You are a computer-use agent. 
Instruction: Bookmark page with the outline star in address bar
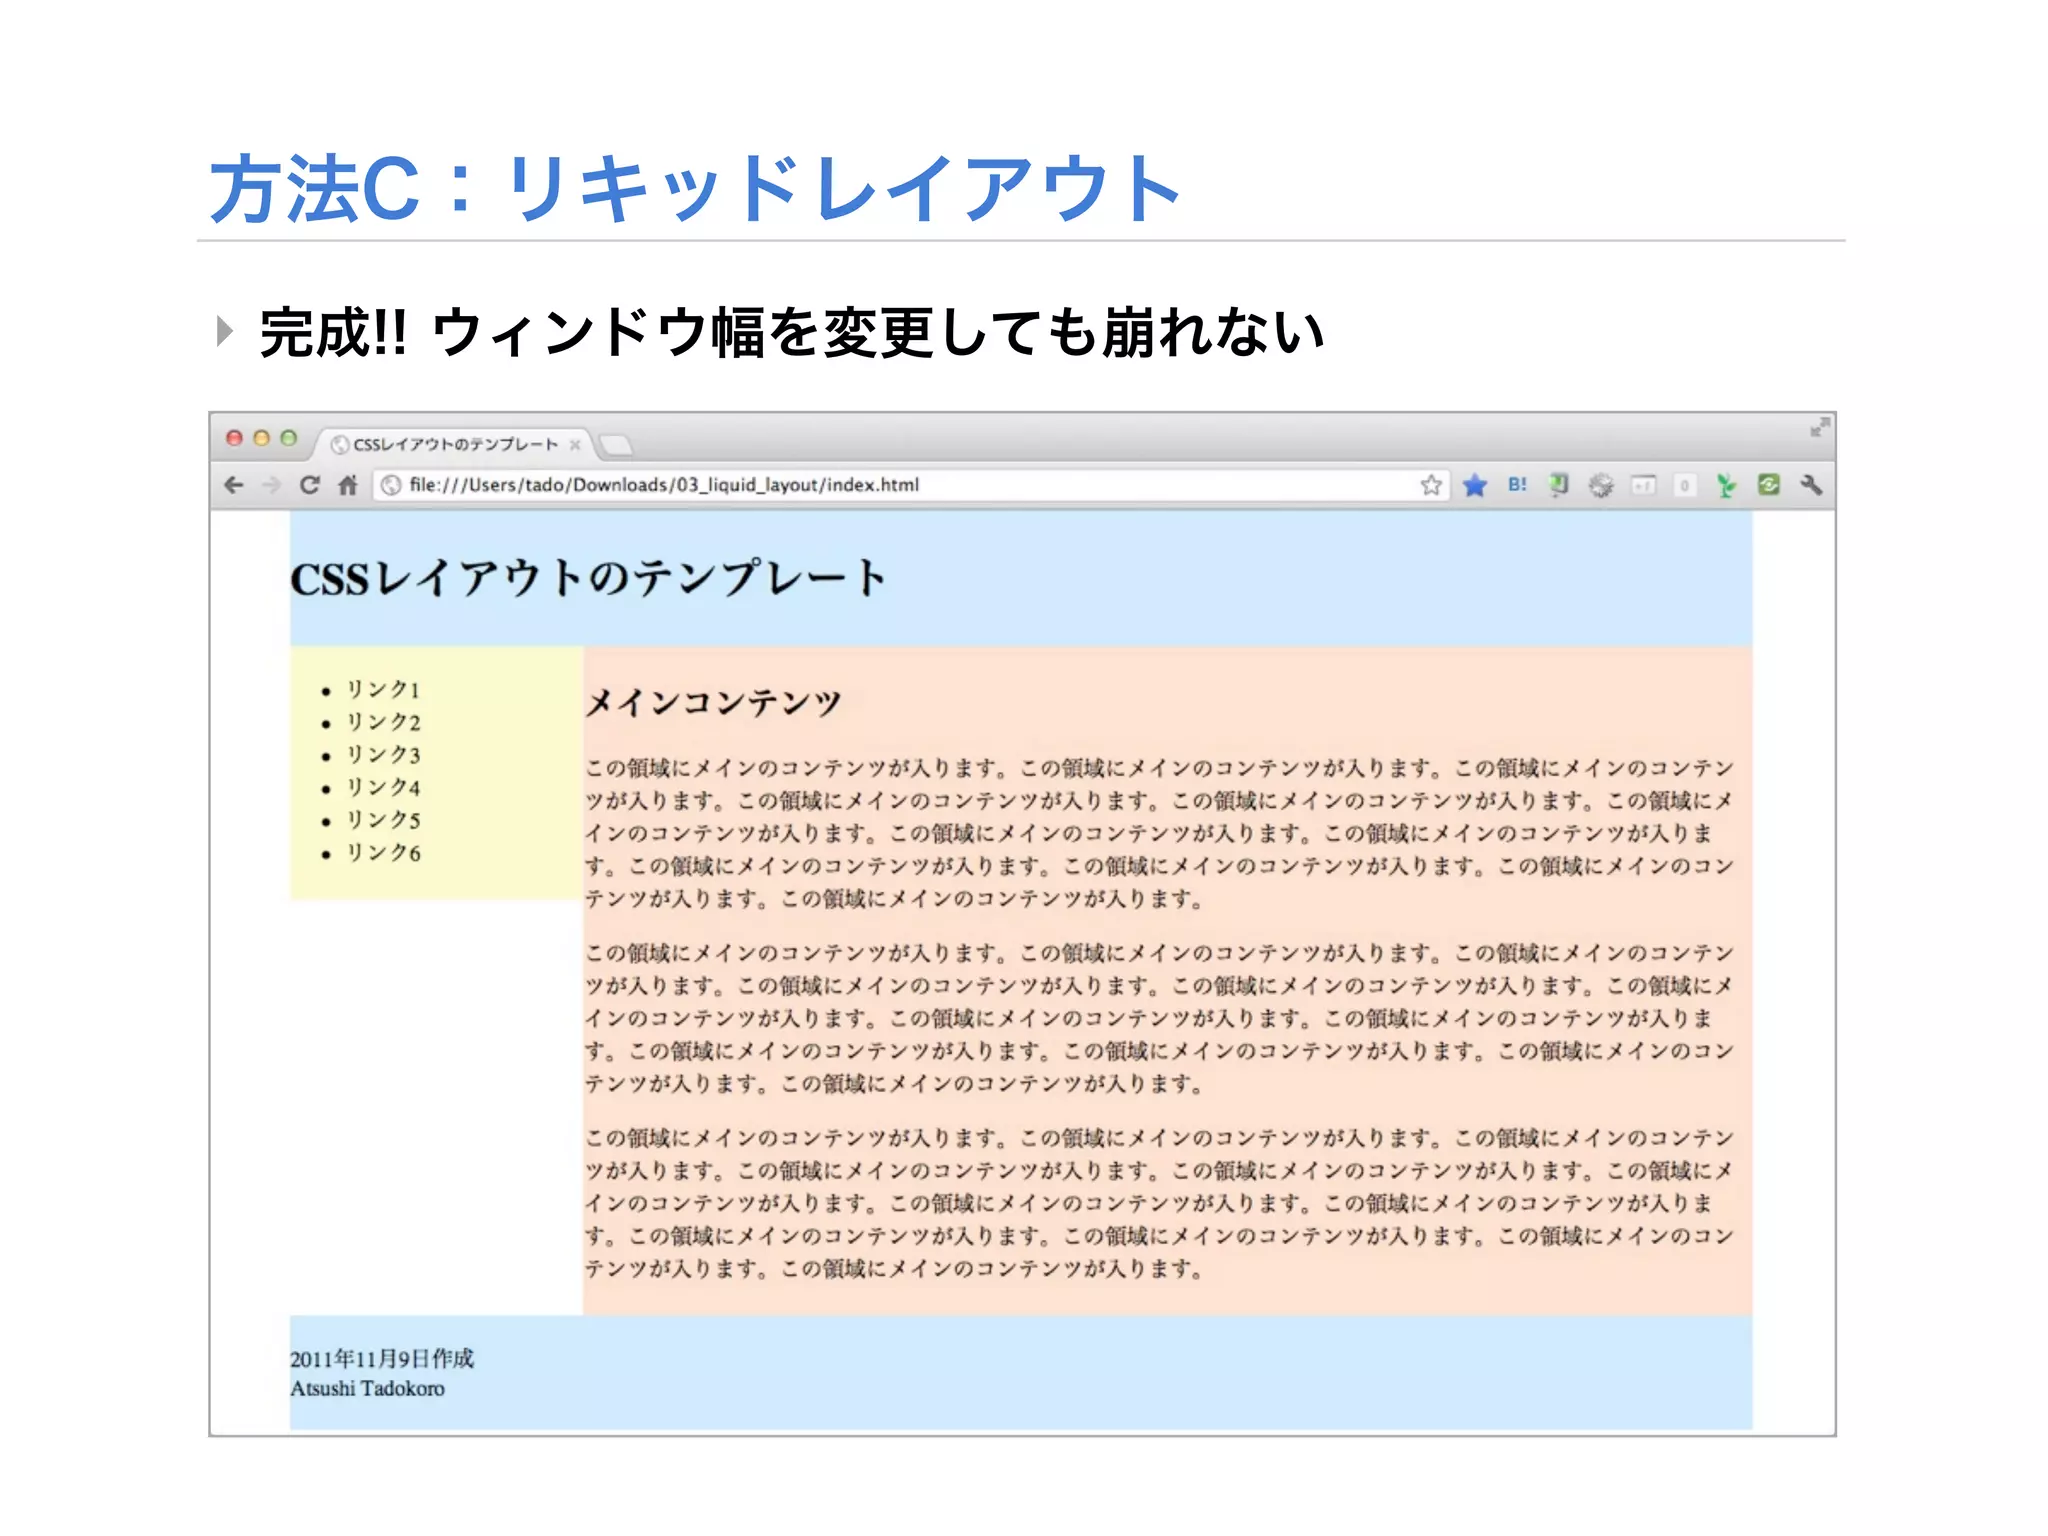(x=1431, y=485)
